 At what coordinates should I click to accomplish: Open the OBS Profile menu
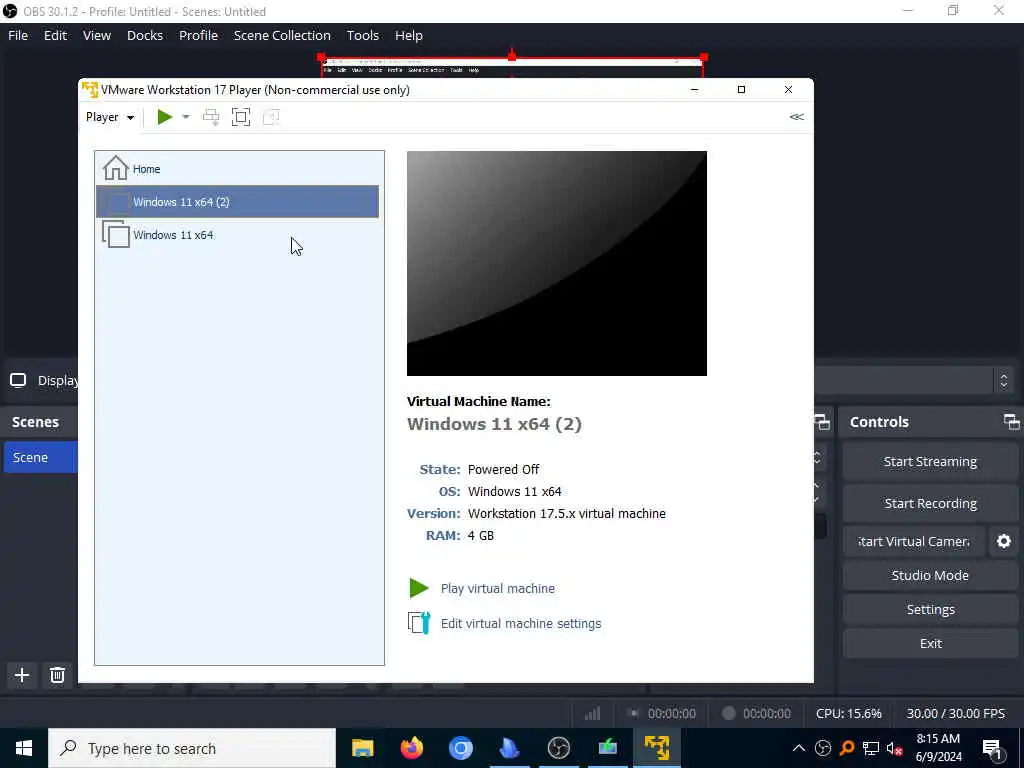pos(199,35)
